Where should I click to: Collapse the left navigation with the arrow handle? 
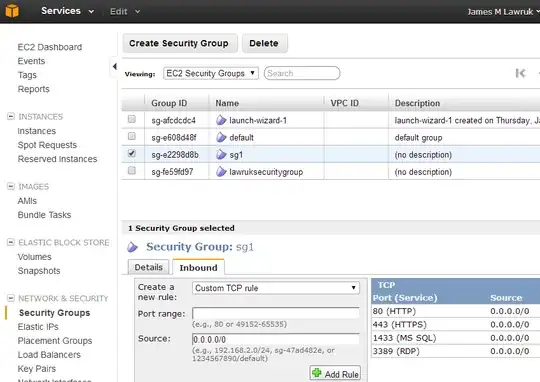tap(114, 66)
